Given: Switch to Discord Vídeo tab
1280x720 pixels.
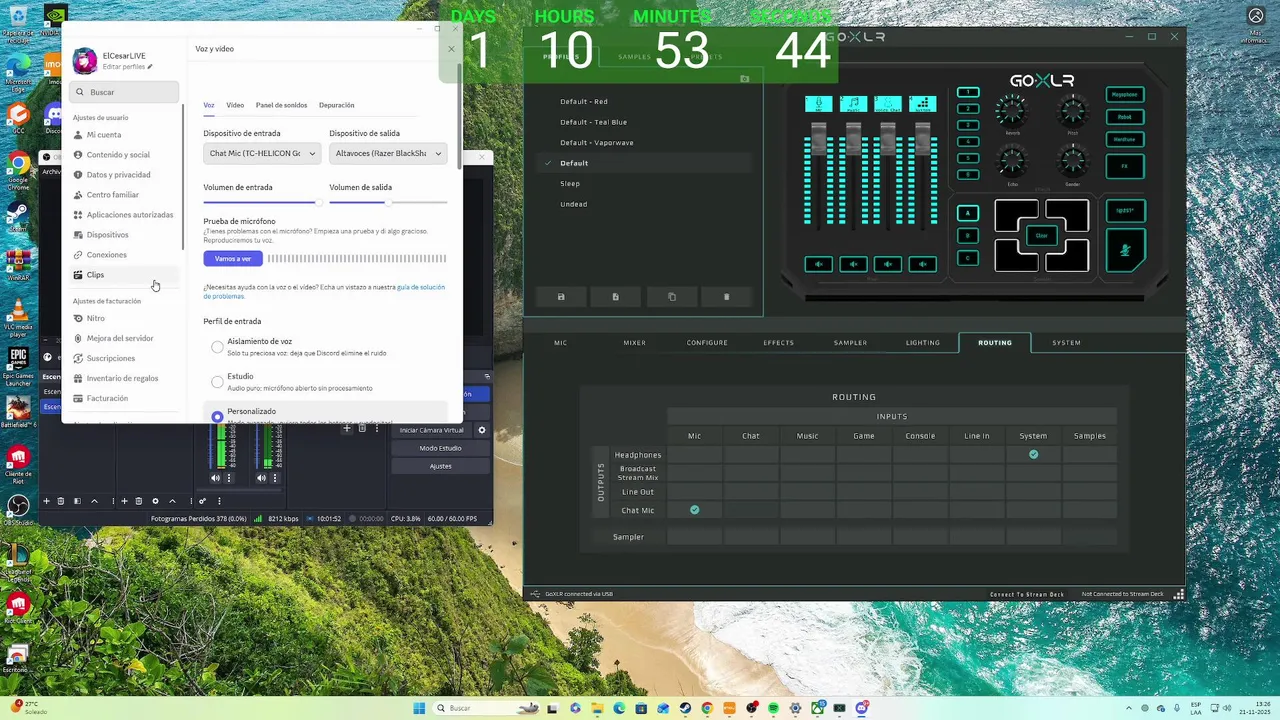Looking at the screenshot, I should 235,105.
